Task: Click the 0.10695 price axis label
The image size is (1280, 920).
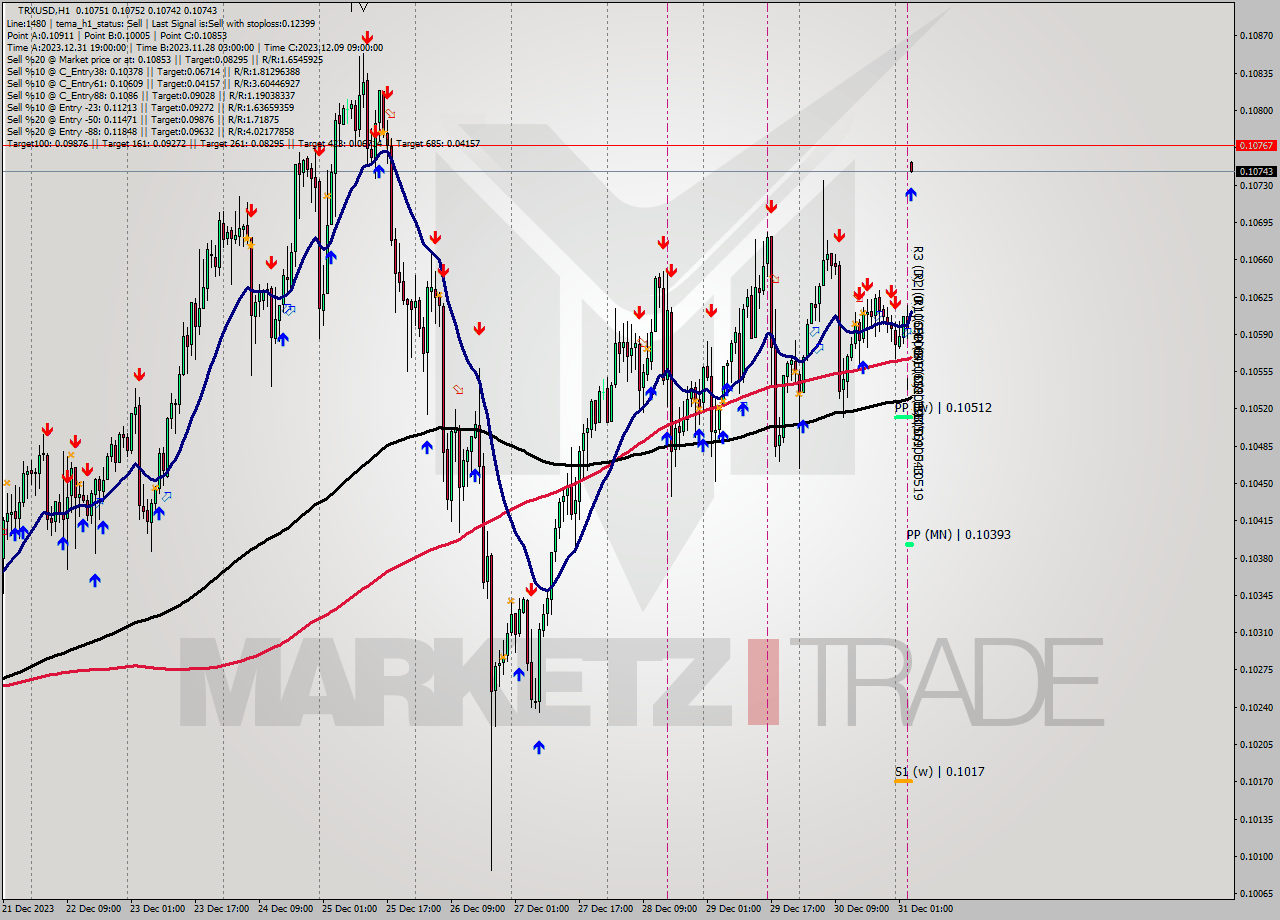Action: point(1256,222)
